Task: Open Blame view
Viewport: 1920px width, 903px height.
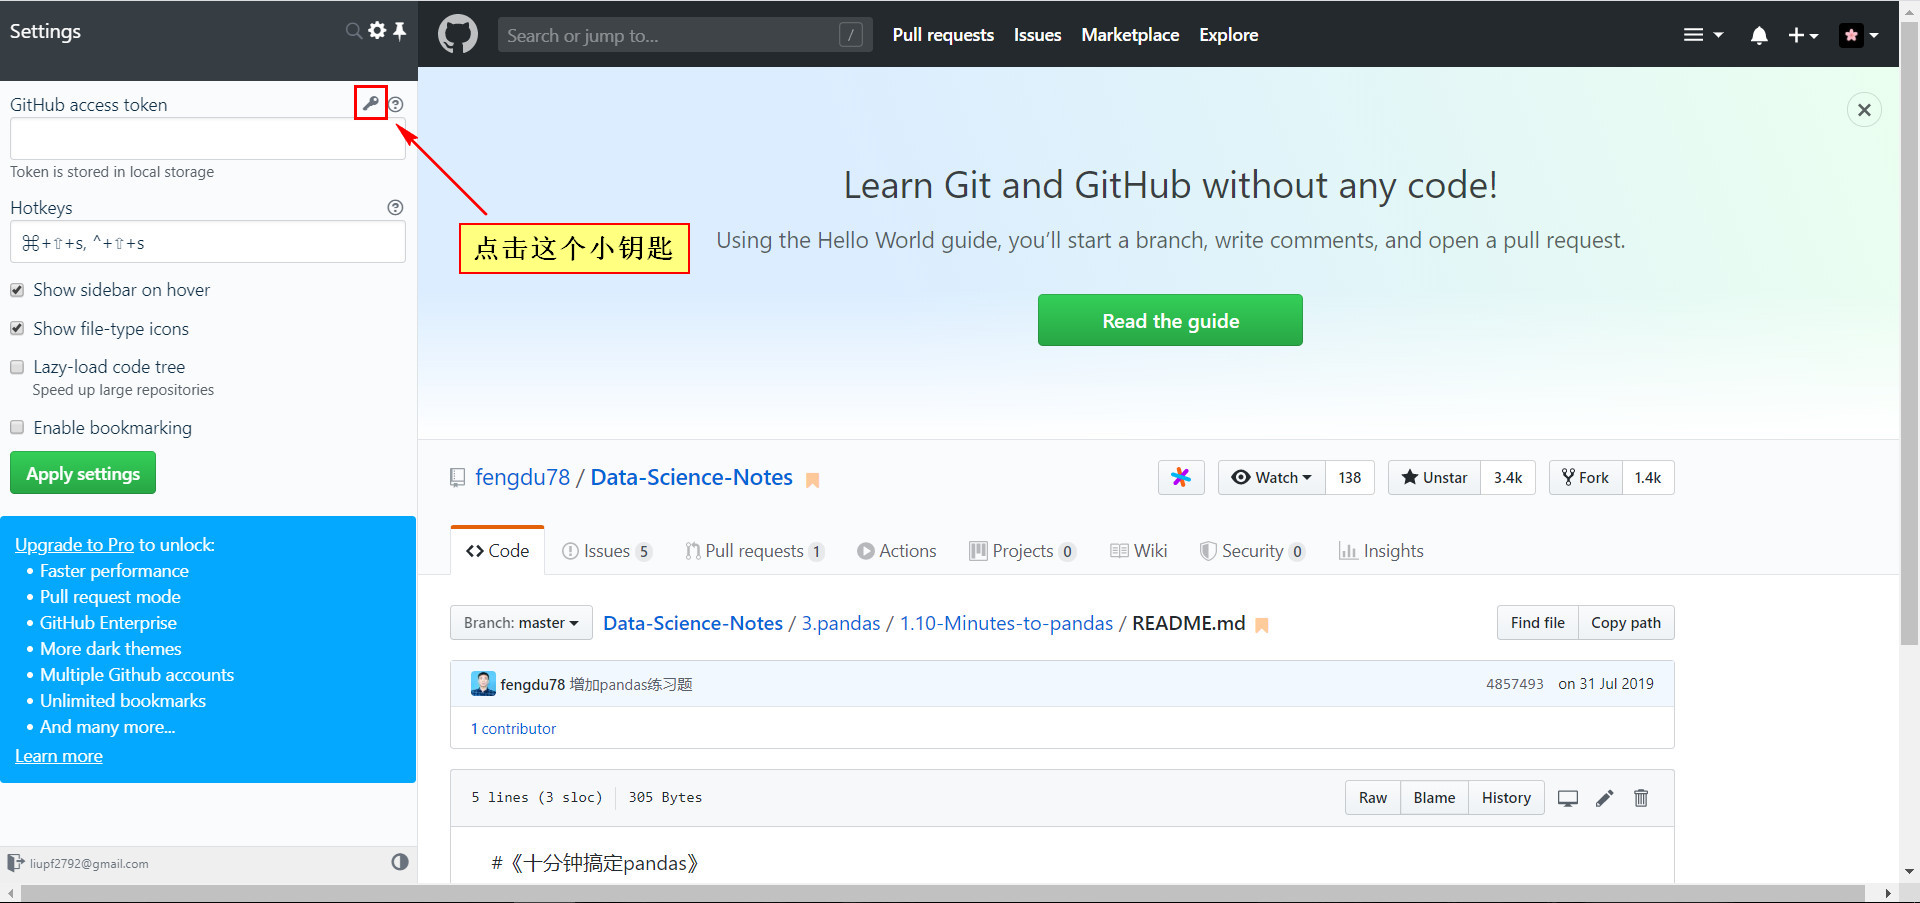Action: (1434, 797)
